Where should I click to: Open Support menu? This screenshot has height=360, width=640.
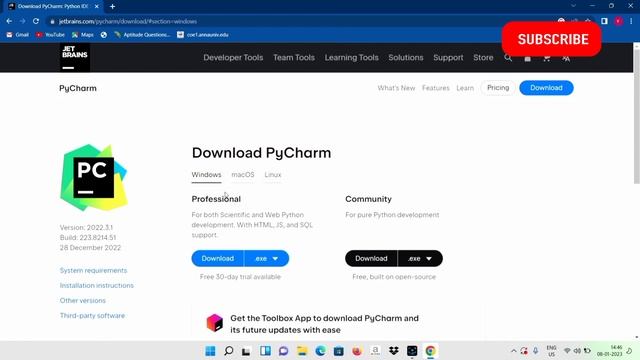click(x=448, y=58)
